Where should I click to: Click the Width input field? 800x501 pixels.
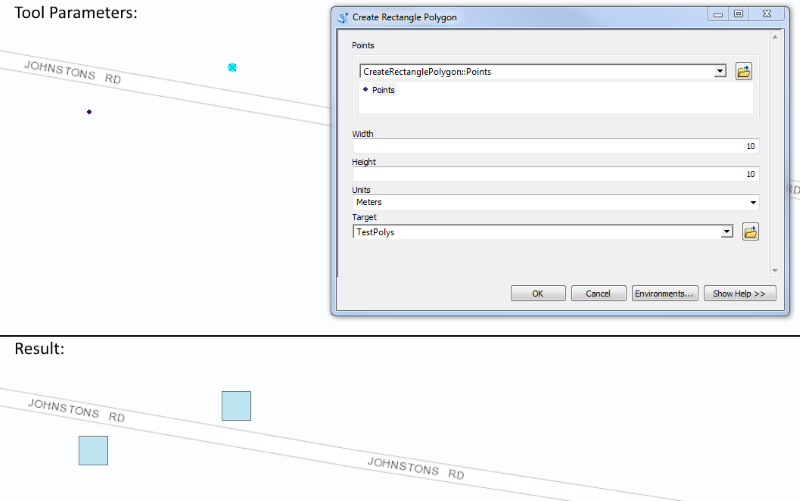[x=555, y=146]
